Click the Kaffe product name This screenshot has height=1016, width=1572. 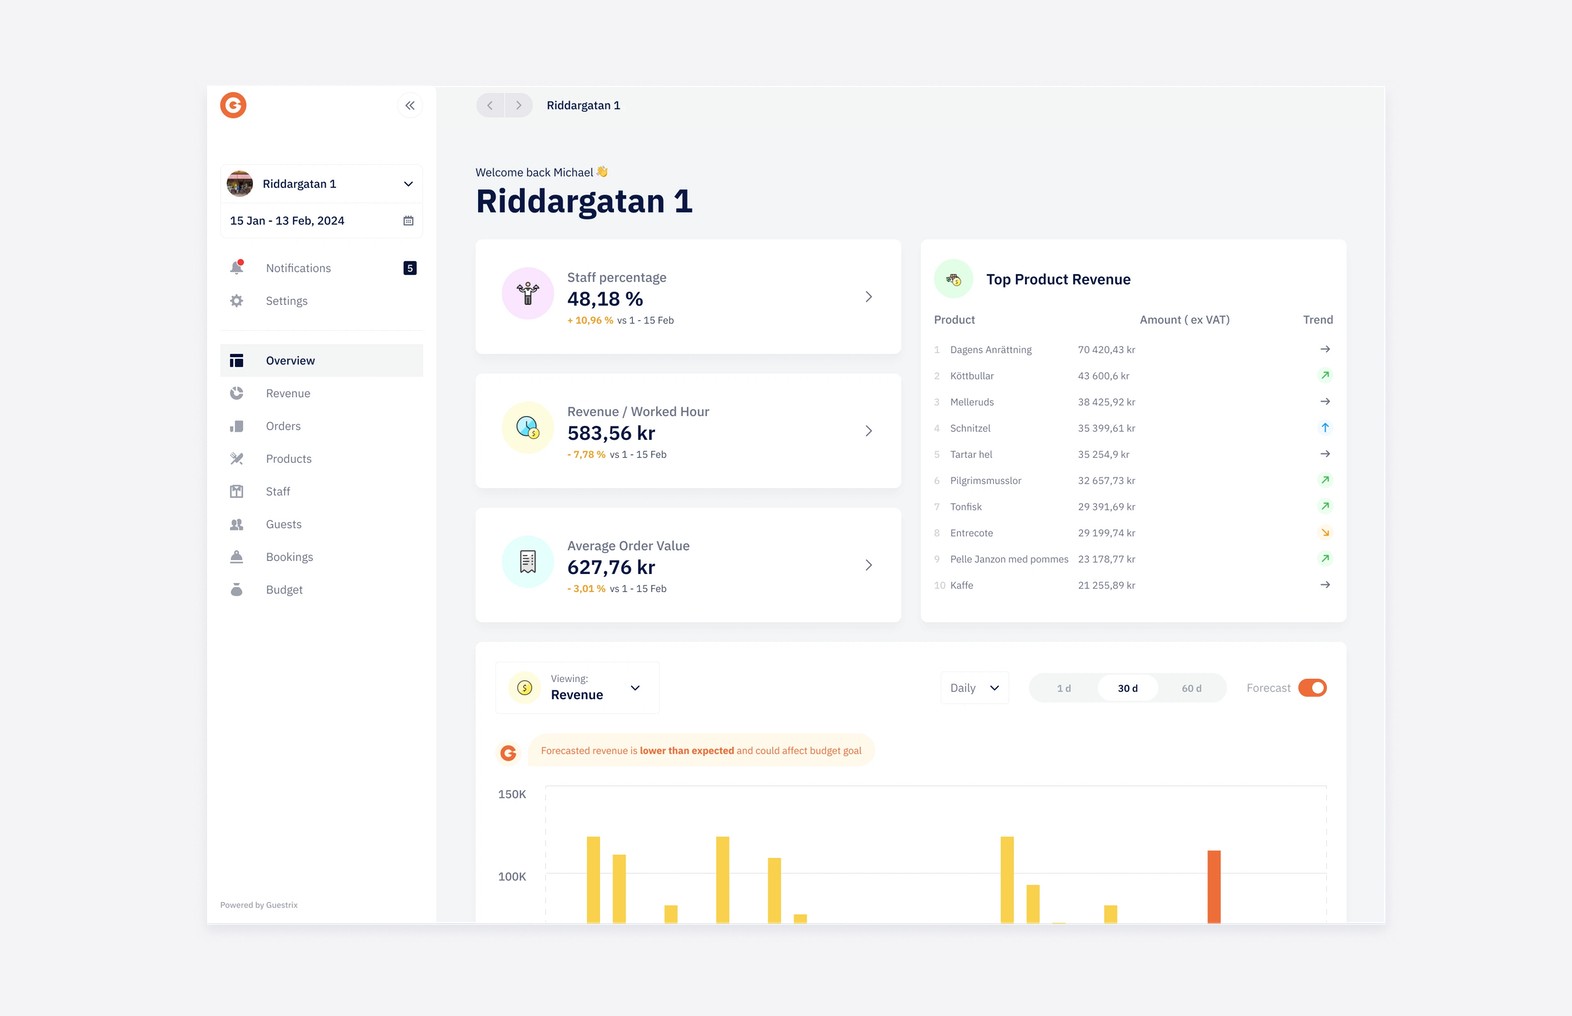961,585
